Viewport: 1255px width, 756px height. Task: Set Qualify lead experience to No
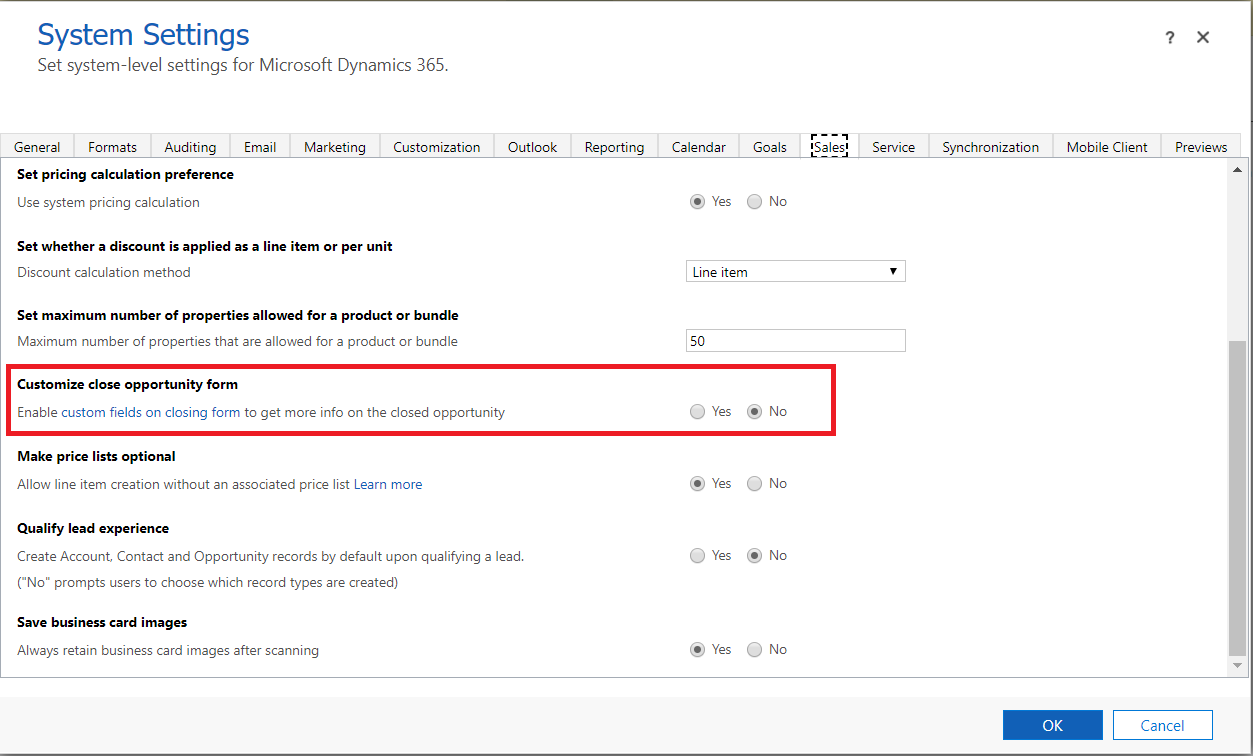pos(755,556)
